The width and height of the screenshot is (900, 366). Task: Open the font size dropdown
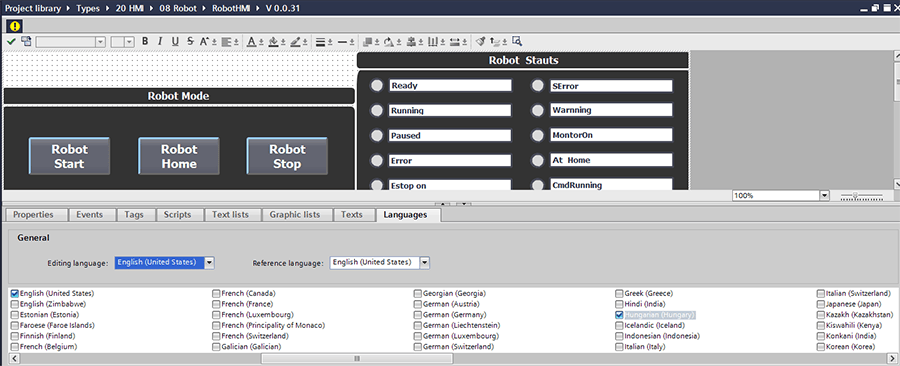pyautogui.click(x=129, y=42)
